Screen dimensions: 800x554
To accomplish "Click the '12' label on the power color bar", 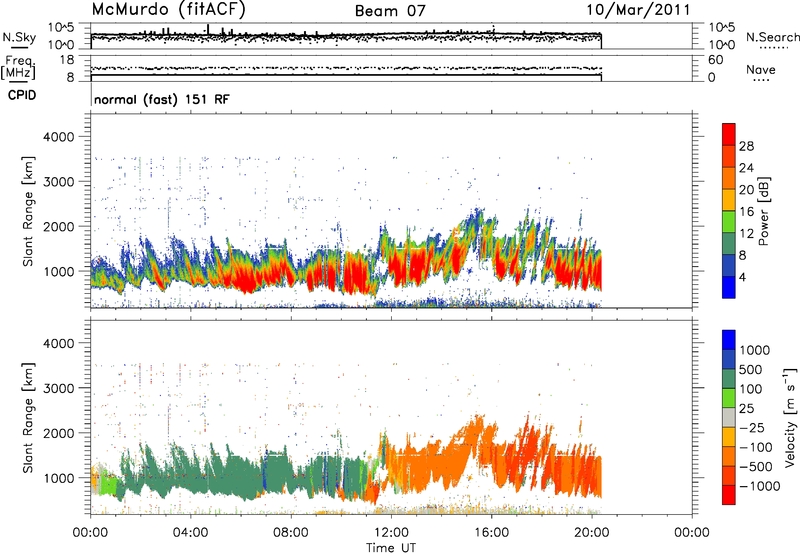I will click(746, 234).
